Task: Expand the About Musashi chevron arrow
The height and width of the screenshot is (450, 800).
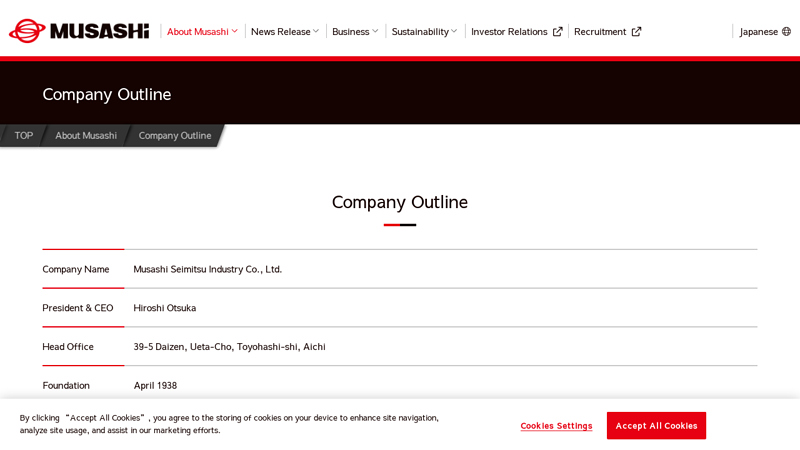Action: tap(235, 31)
